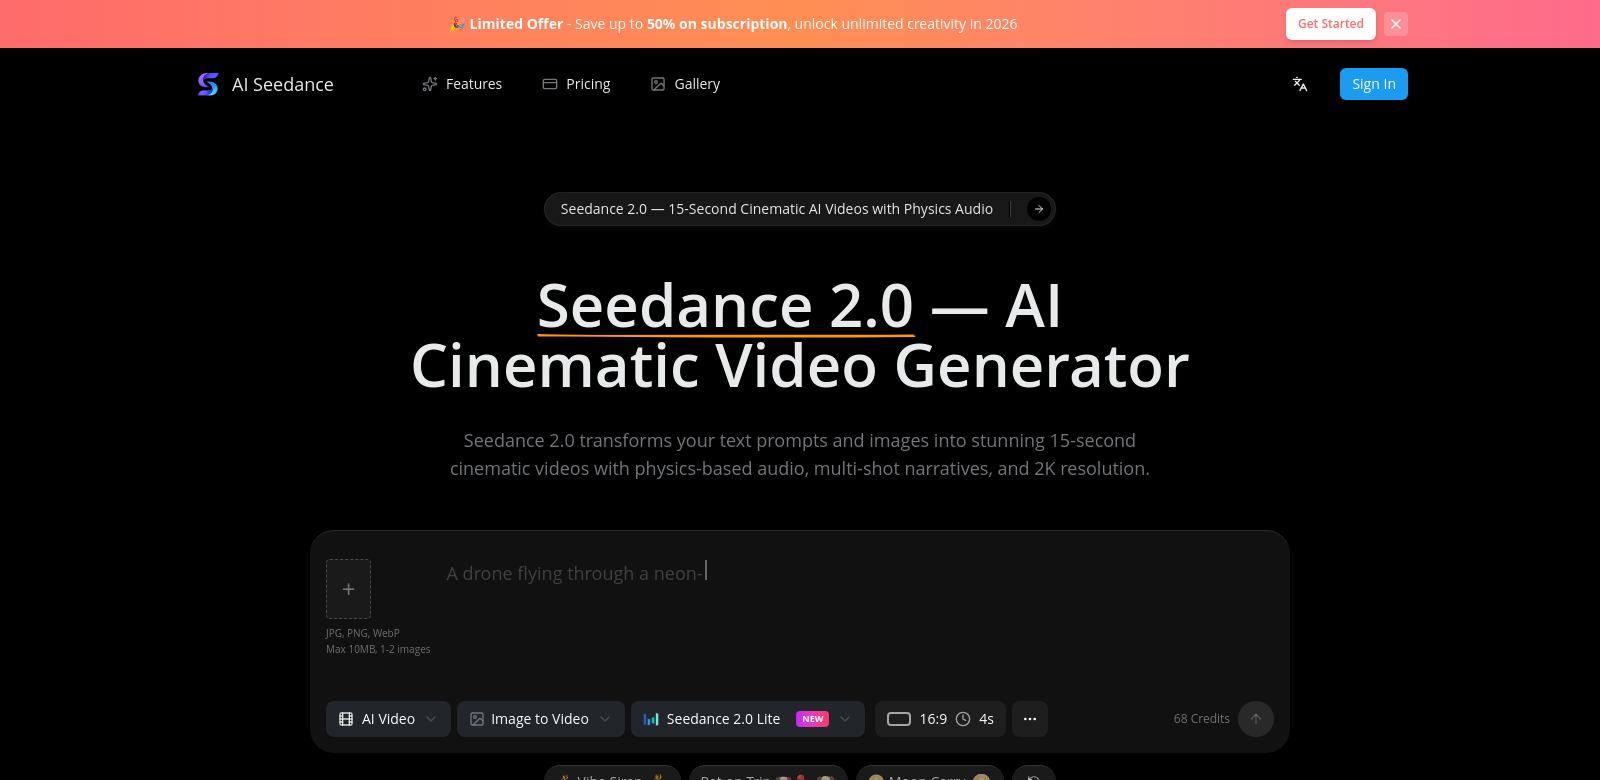Screen dimensions: 1600x780
Task: Click the AI Seedance logo icon
Action: pos(208,84)
